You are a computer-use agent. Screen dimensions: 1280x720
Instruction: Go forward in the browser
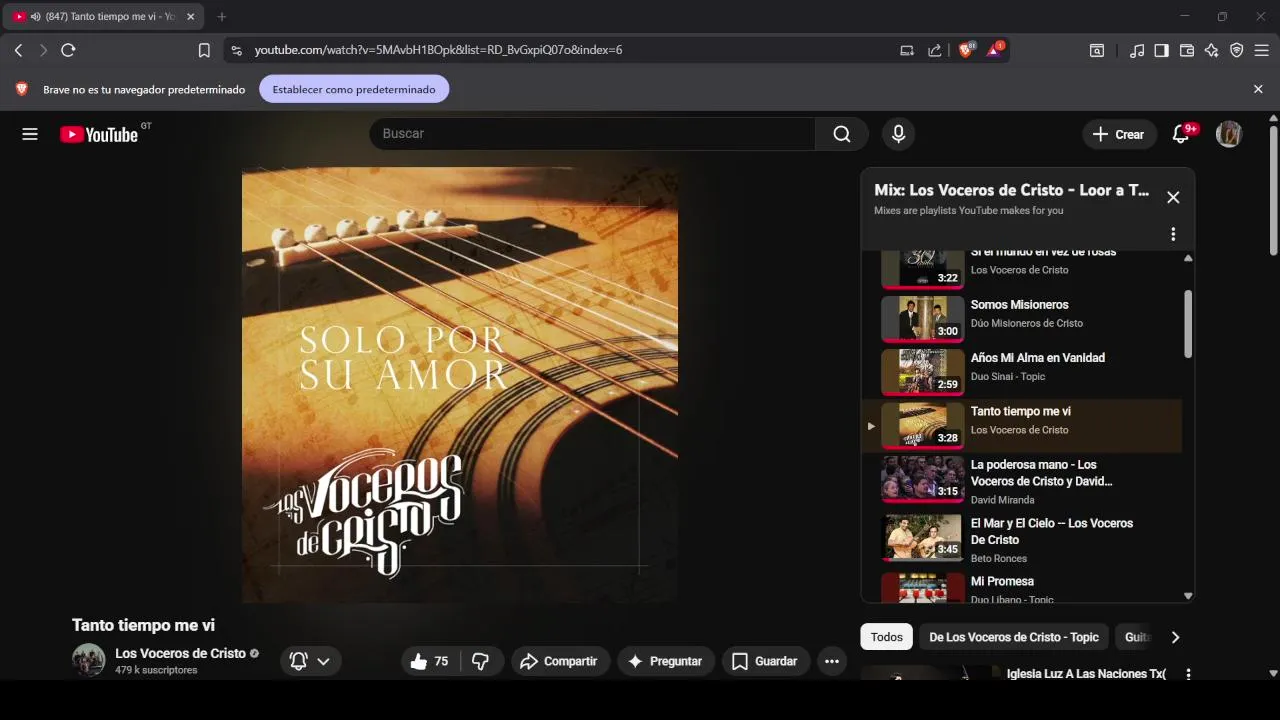tap(43, 50)
